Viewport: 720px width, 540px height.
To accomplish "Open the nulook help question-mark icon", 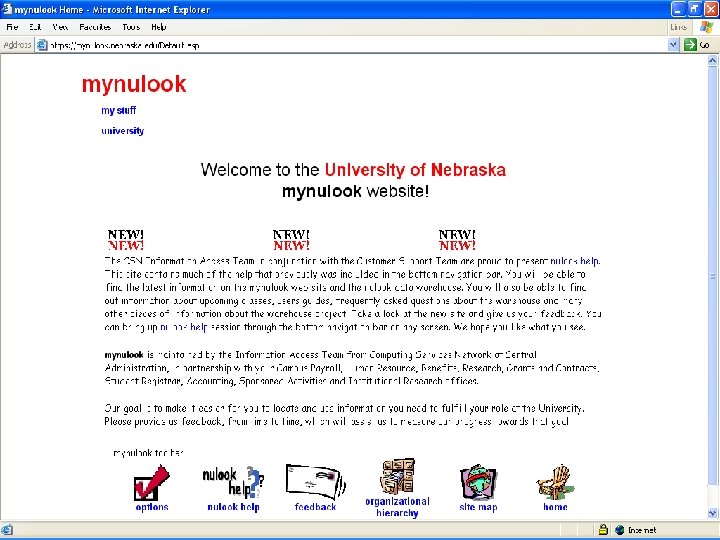I will pos(233,482).
